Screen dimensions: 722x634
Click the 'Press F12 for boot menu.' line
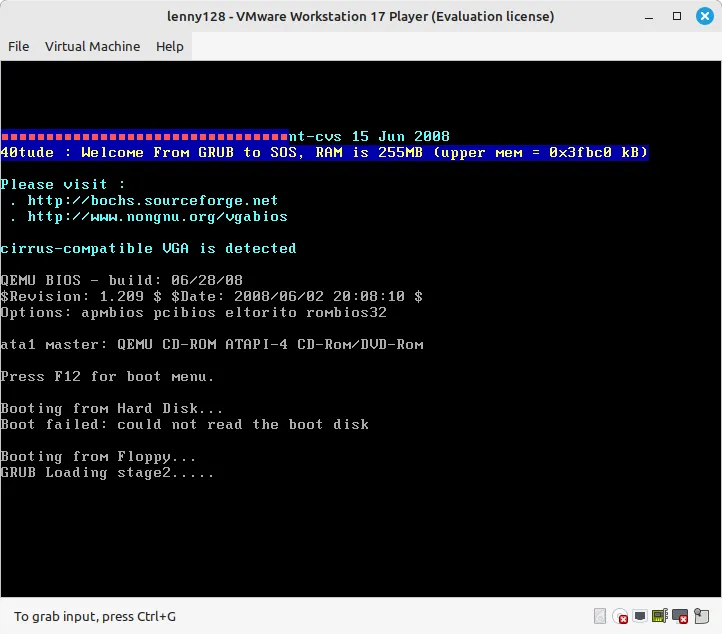[x=107, y=377]
